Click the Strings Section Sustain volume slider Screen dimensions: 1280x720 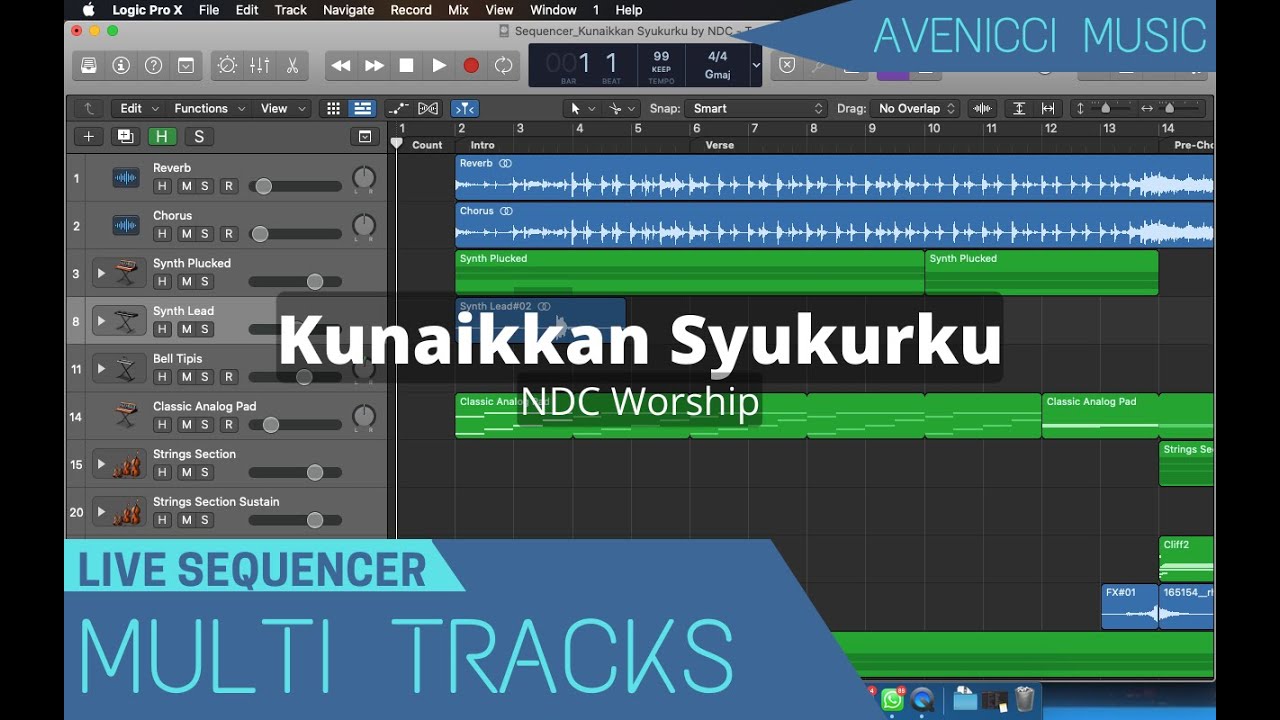coord(296,520)
